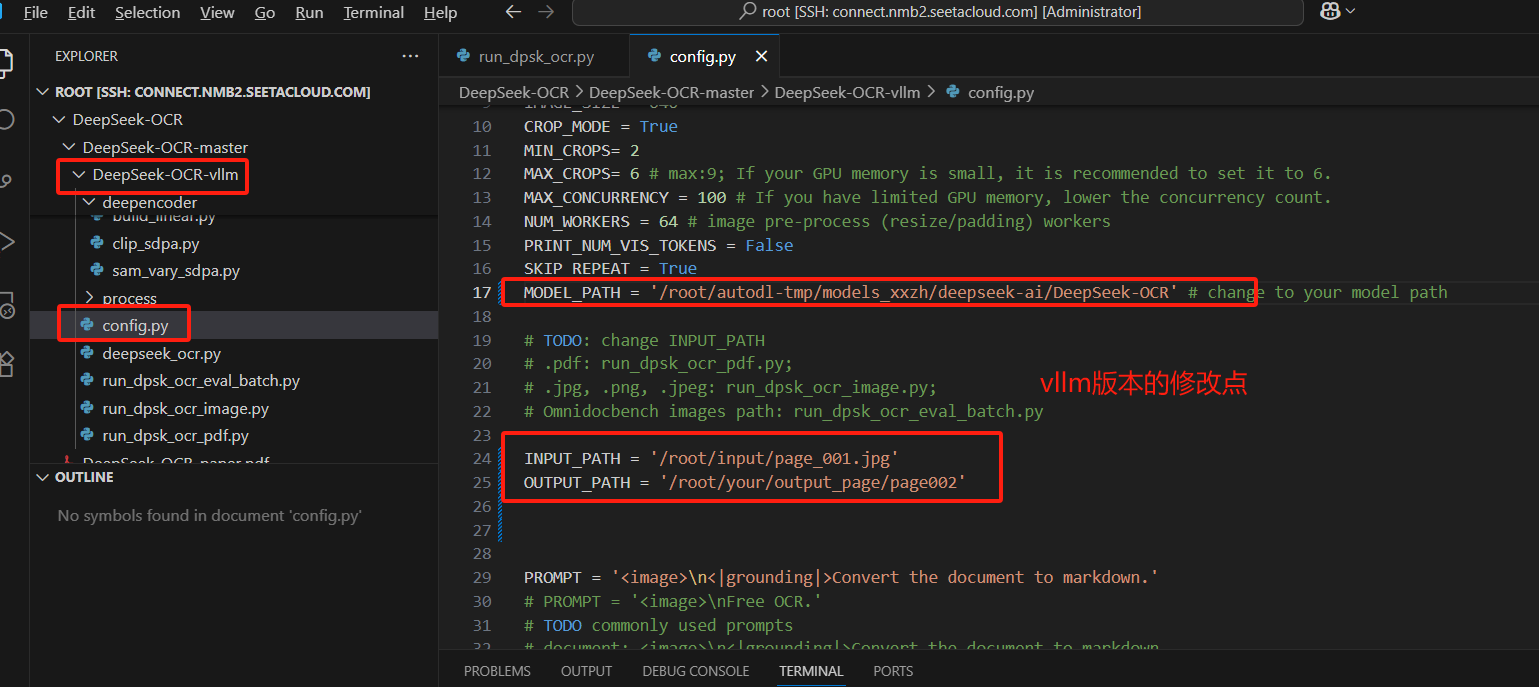Open sam_vary_sdpa.py in the explorer
This screenshot has width=1539, height=687.
[x=176, y=271]
